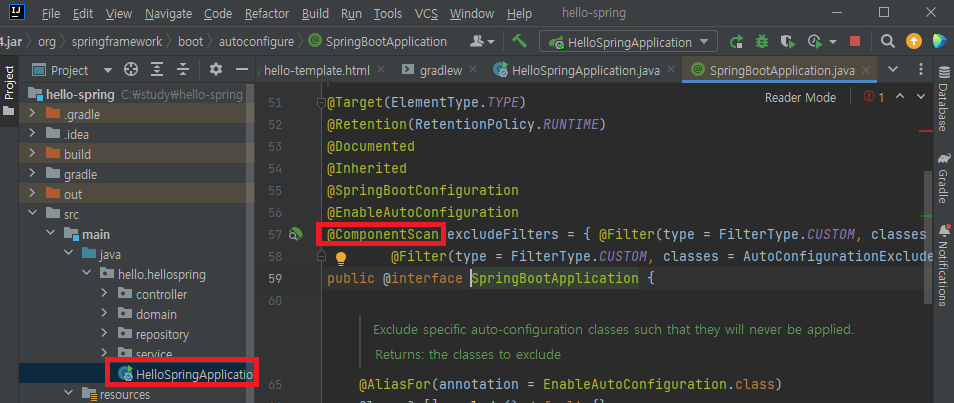
Task: Hide the Project tool window
Action: click(242, 70)
